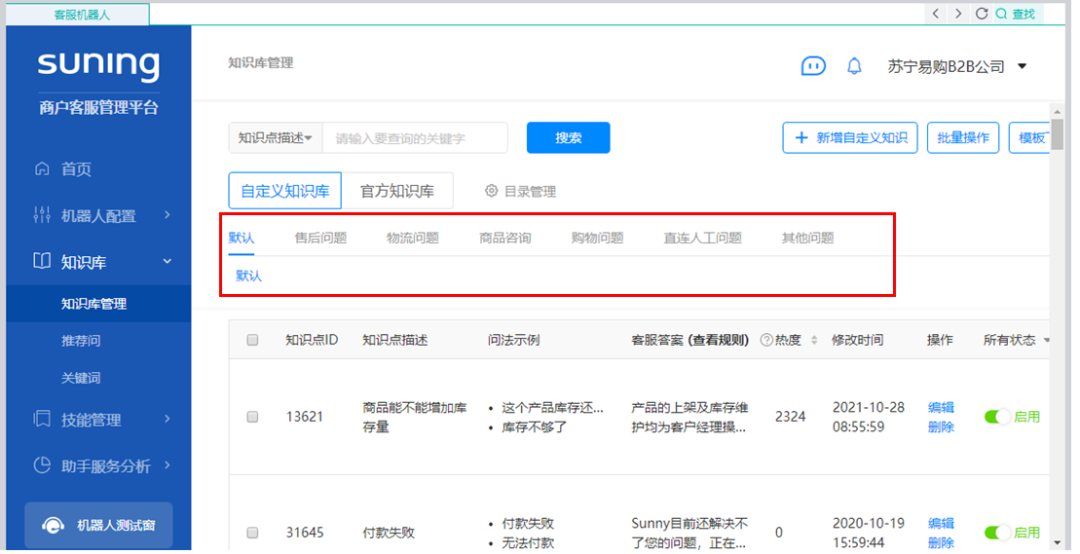Click the vertical scrollbar thumb
1080x554 pixels.
[1057, 134]
